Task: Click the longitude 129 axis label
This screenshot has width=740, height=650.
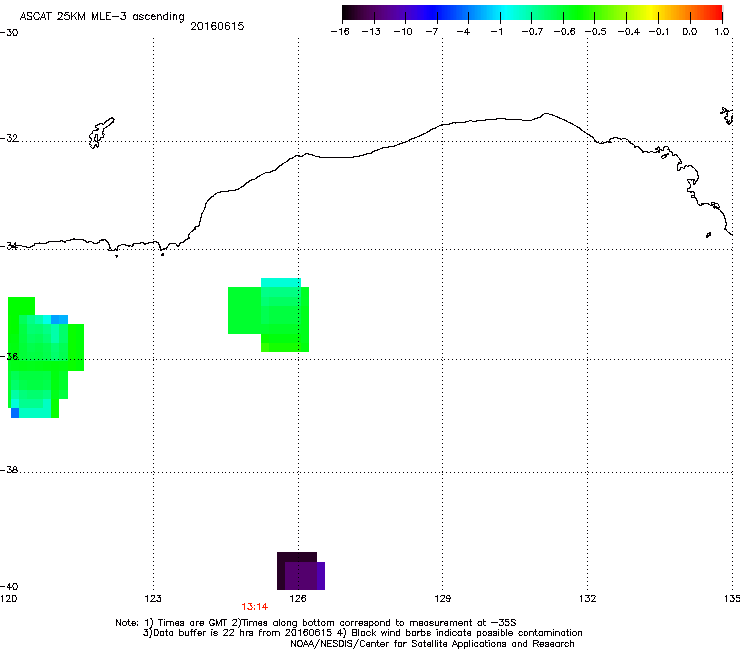Action: tap(443, 599)
